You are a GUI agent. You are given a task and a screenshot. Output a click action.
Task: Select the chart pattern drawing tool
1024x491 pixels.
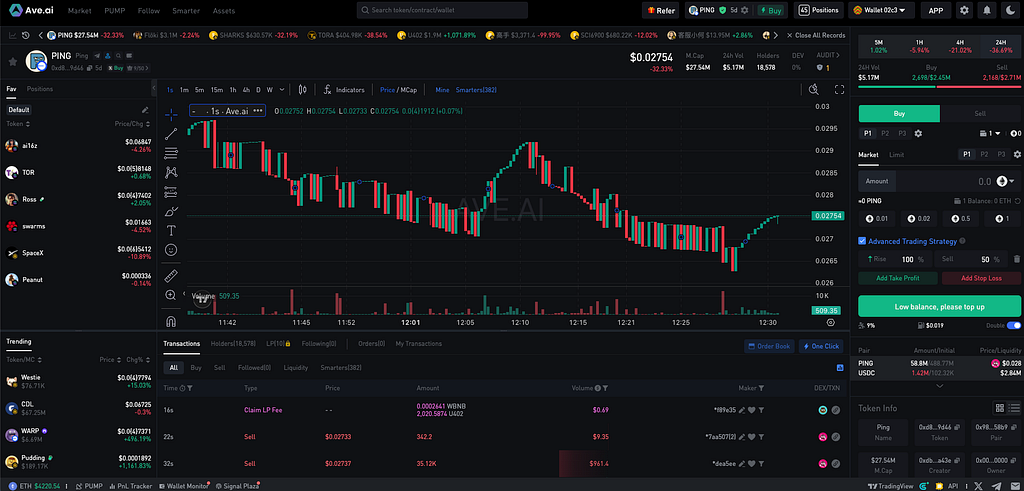pyautogui.click(x=171, y=172)
